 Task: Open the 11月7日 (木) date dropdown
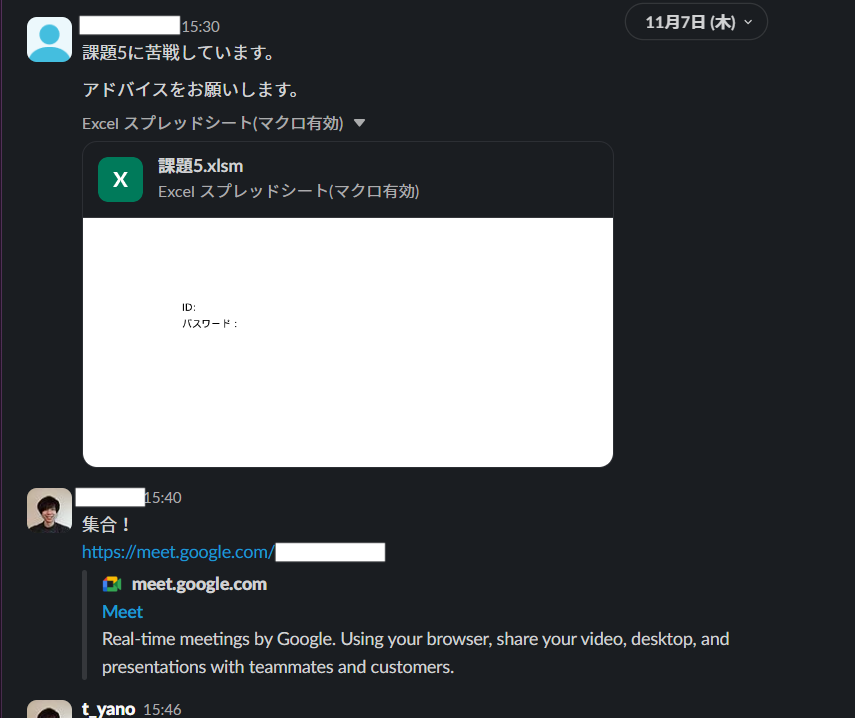click(696, 22)
